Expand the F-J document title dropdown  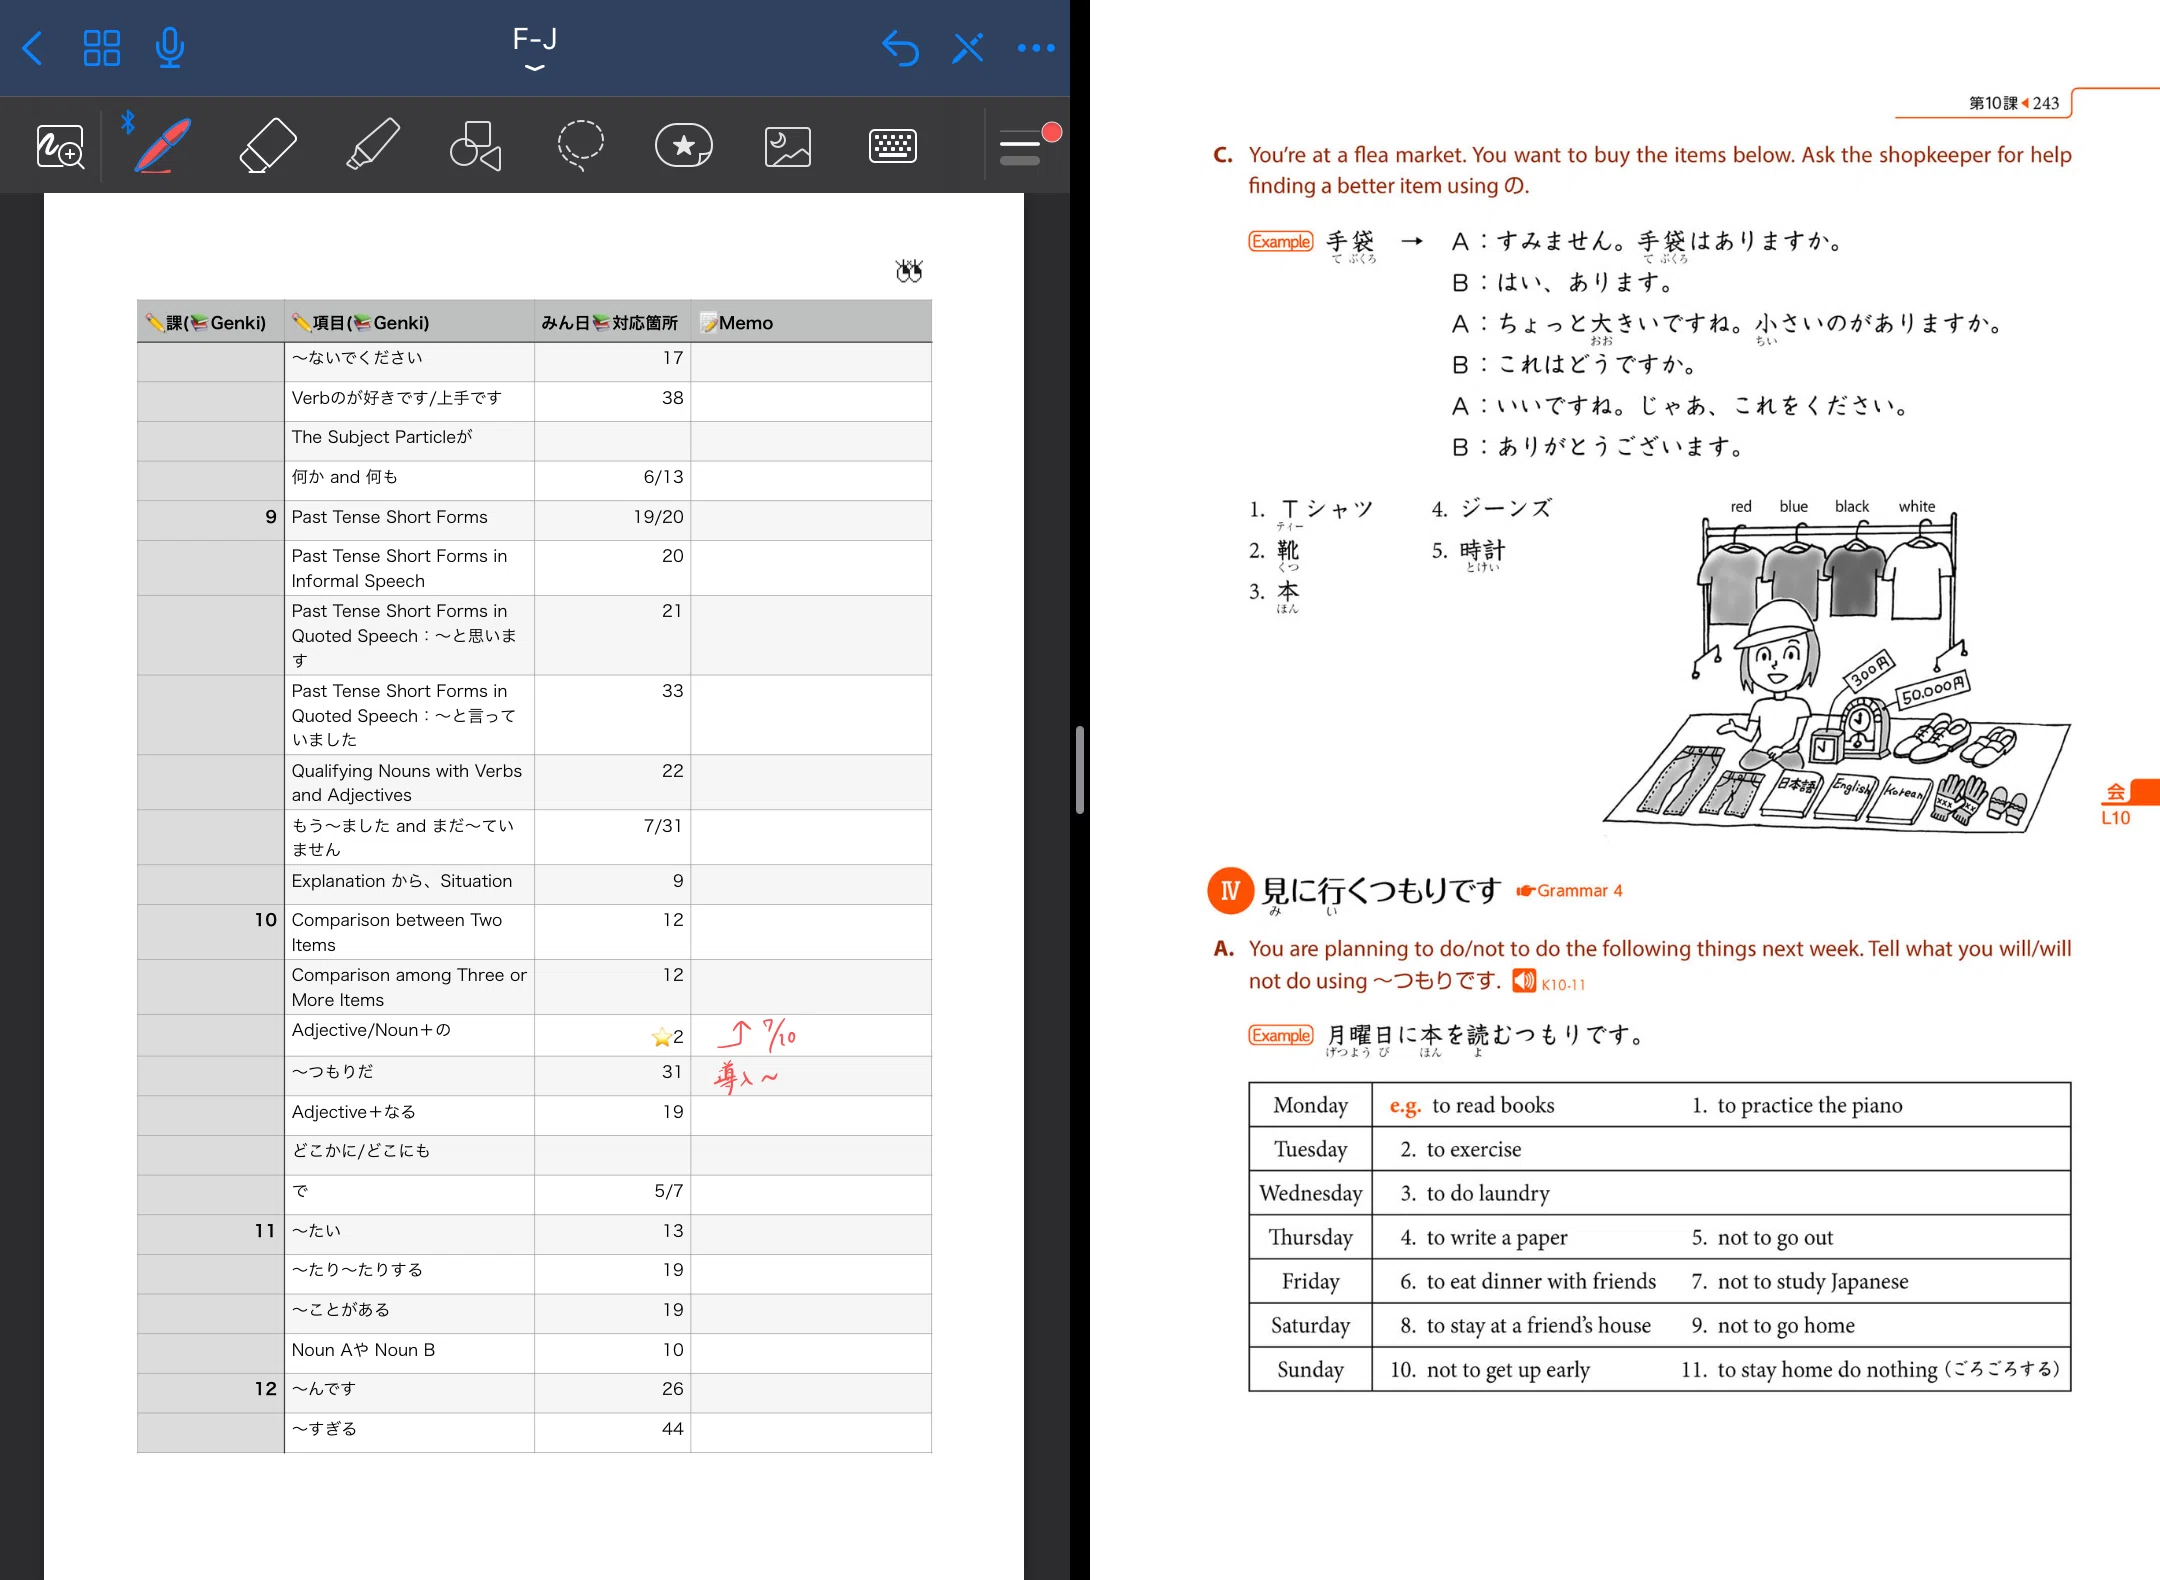point(535,48)
